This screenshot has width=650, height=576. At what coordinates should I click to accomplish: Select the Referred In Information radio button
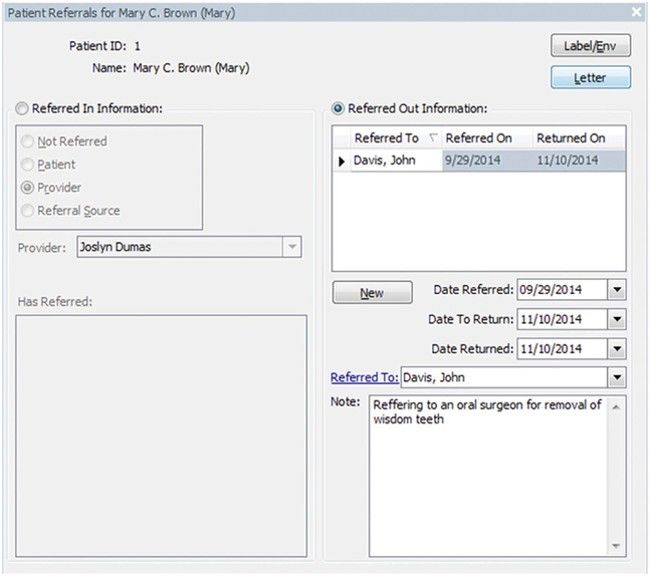tap(23, 109)
